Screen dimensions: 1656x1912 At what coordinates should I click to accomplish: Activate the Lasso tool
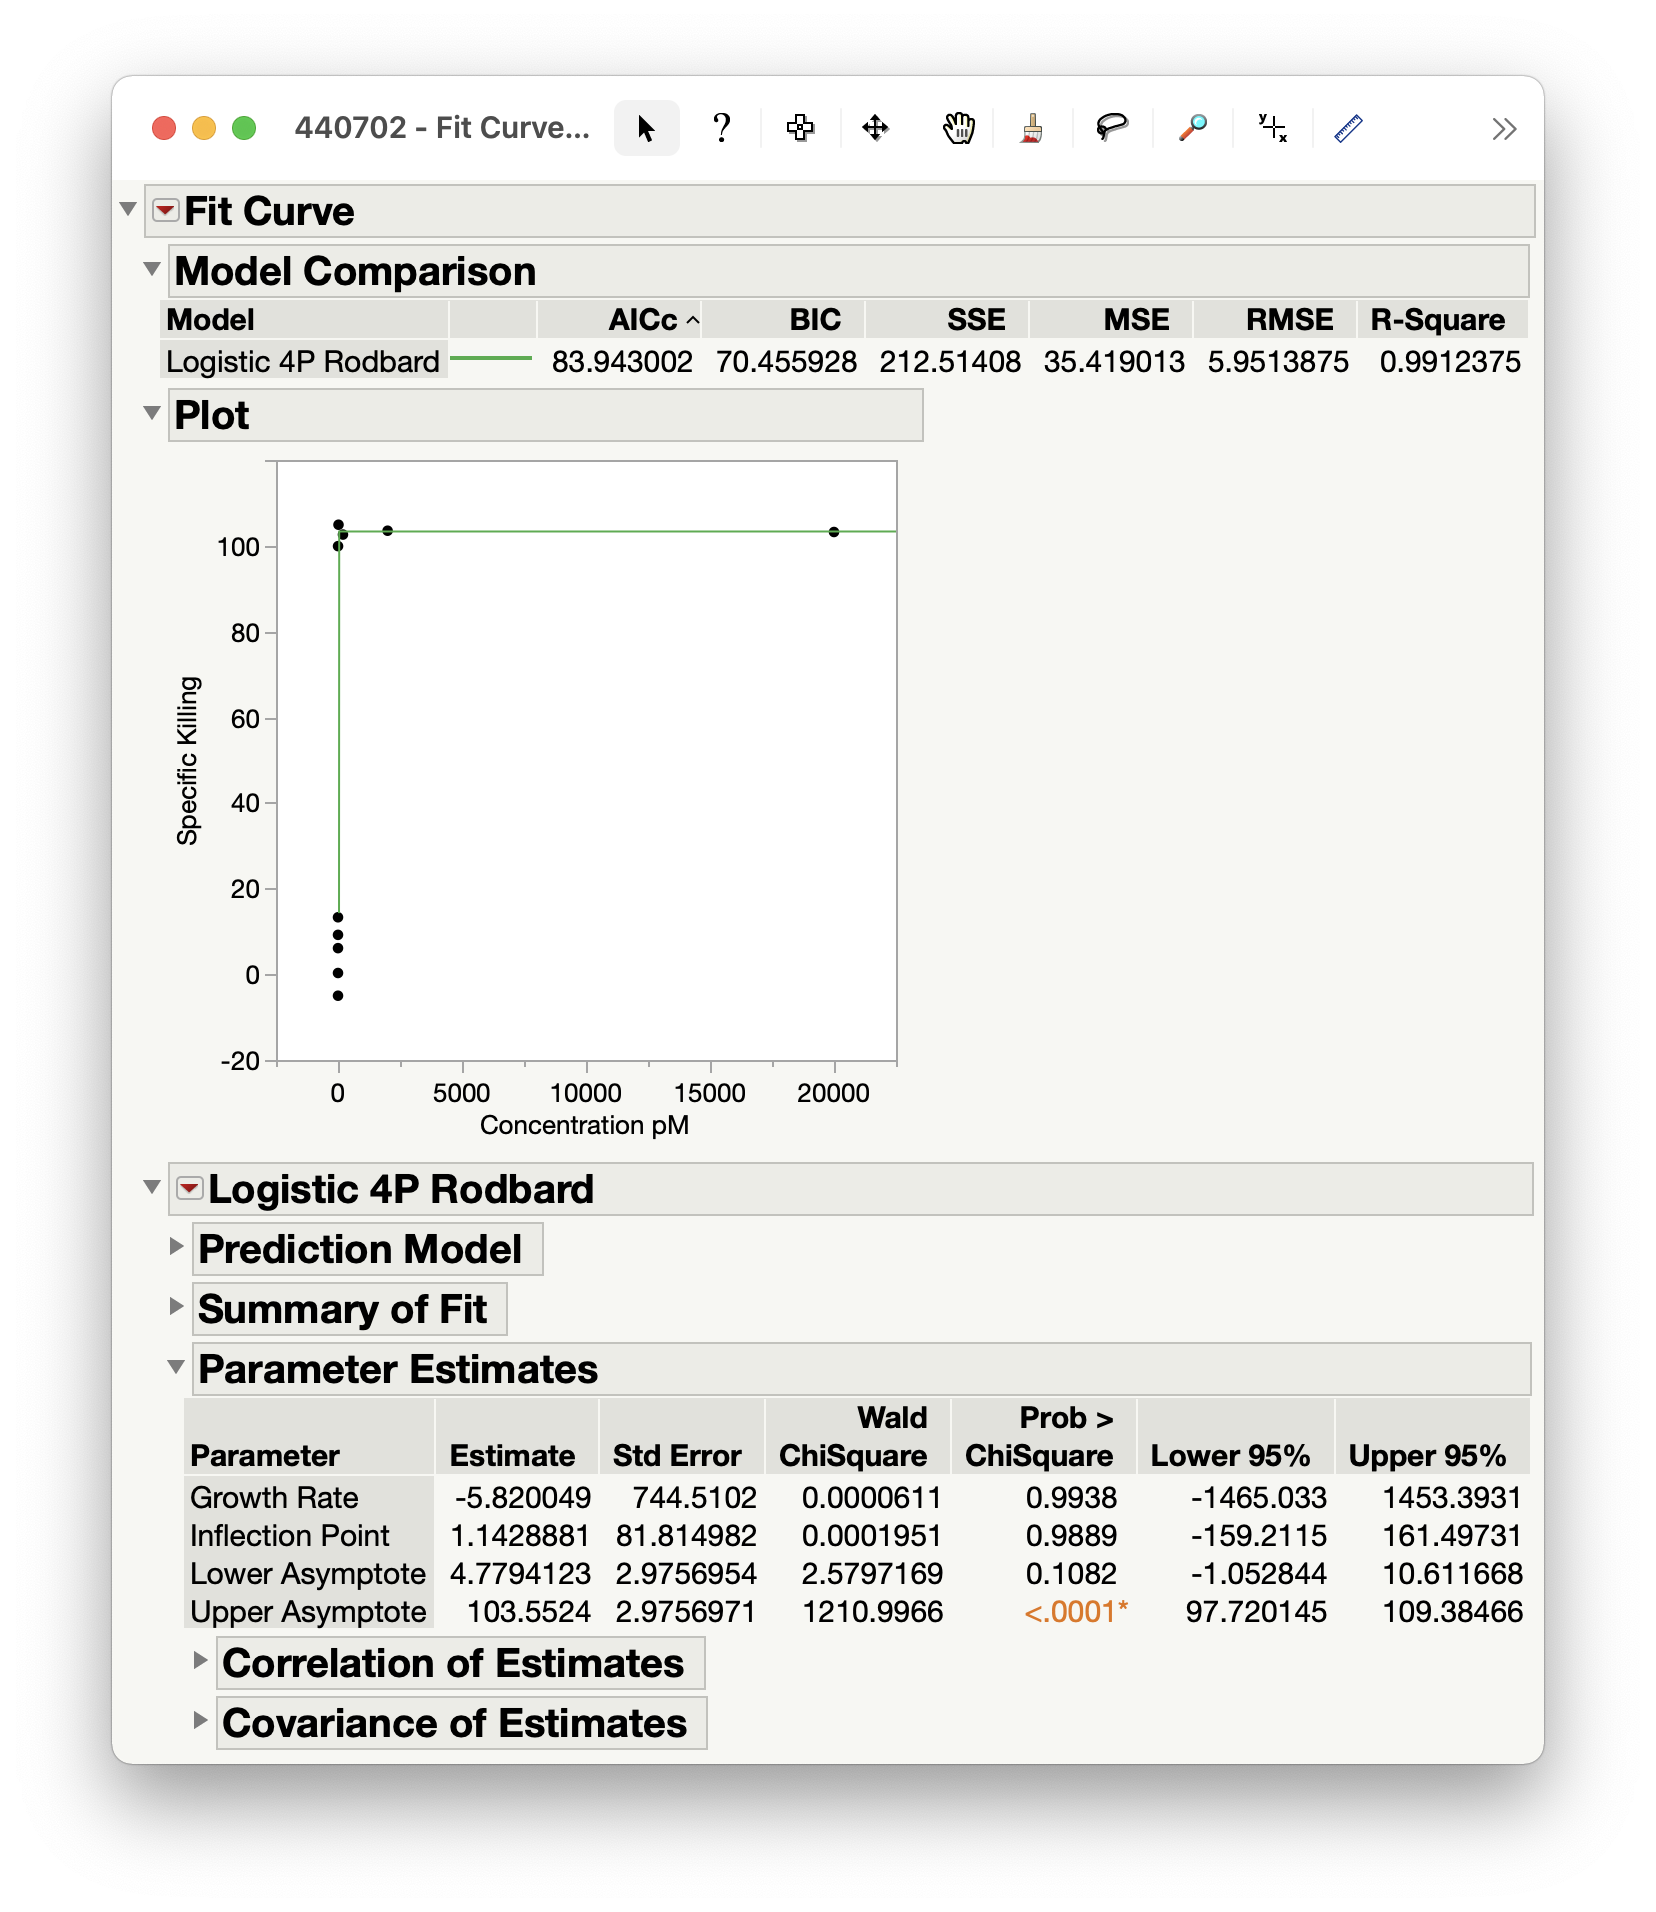(1111, 128)
